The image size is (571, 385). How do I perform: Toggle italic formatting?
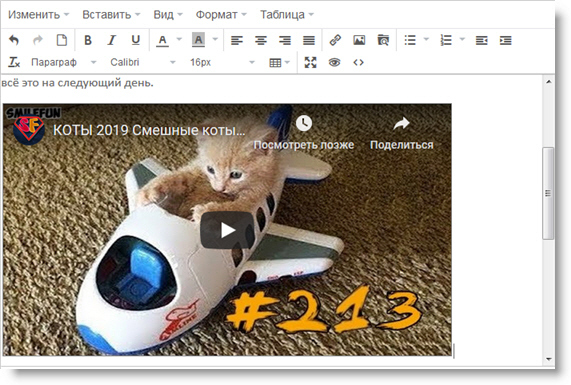112,40
